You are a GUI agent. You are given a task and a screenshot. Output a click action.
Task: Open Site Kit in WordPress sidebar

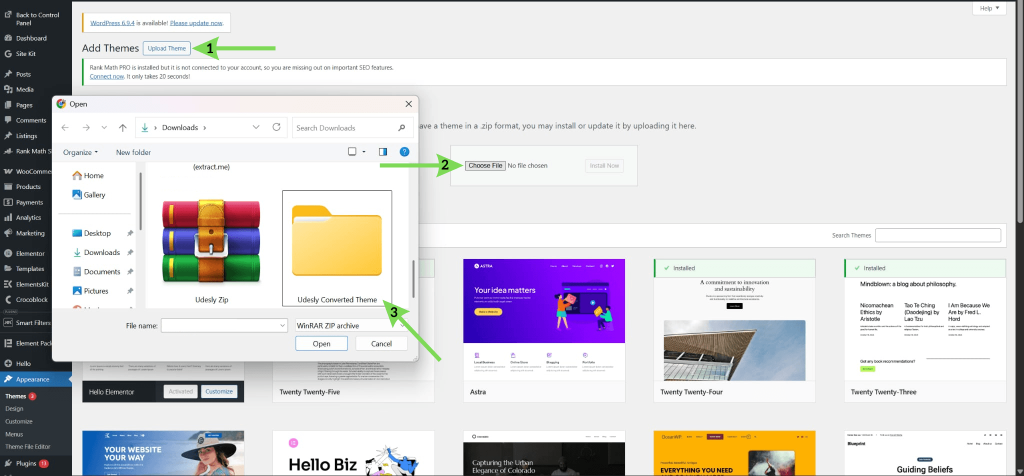point(26,54)
